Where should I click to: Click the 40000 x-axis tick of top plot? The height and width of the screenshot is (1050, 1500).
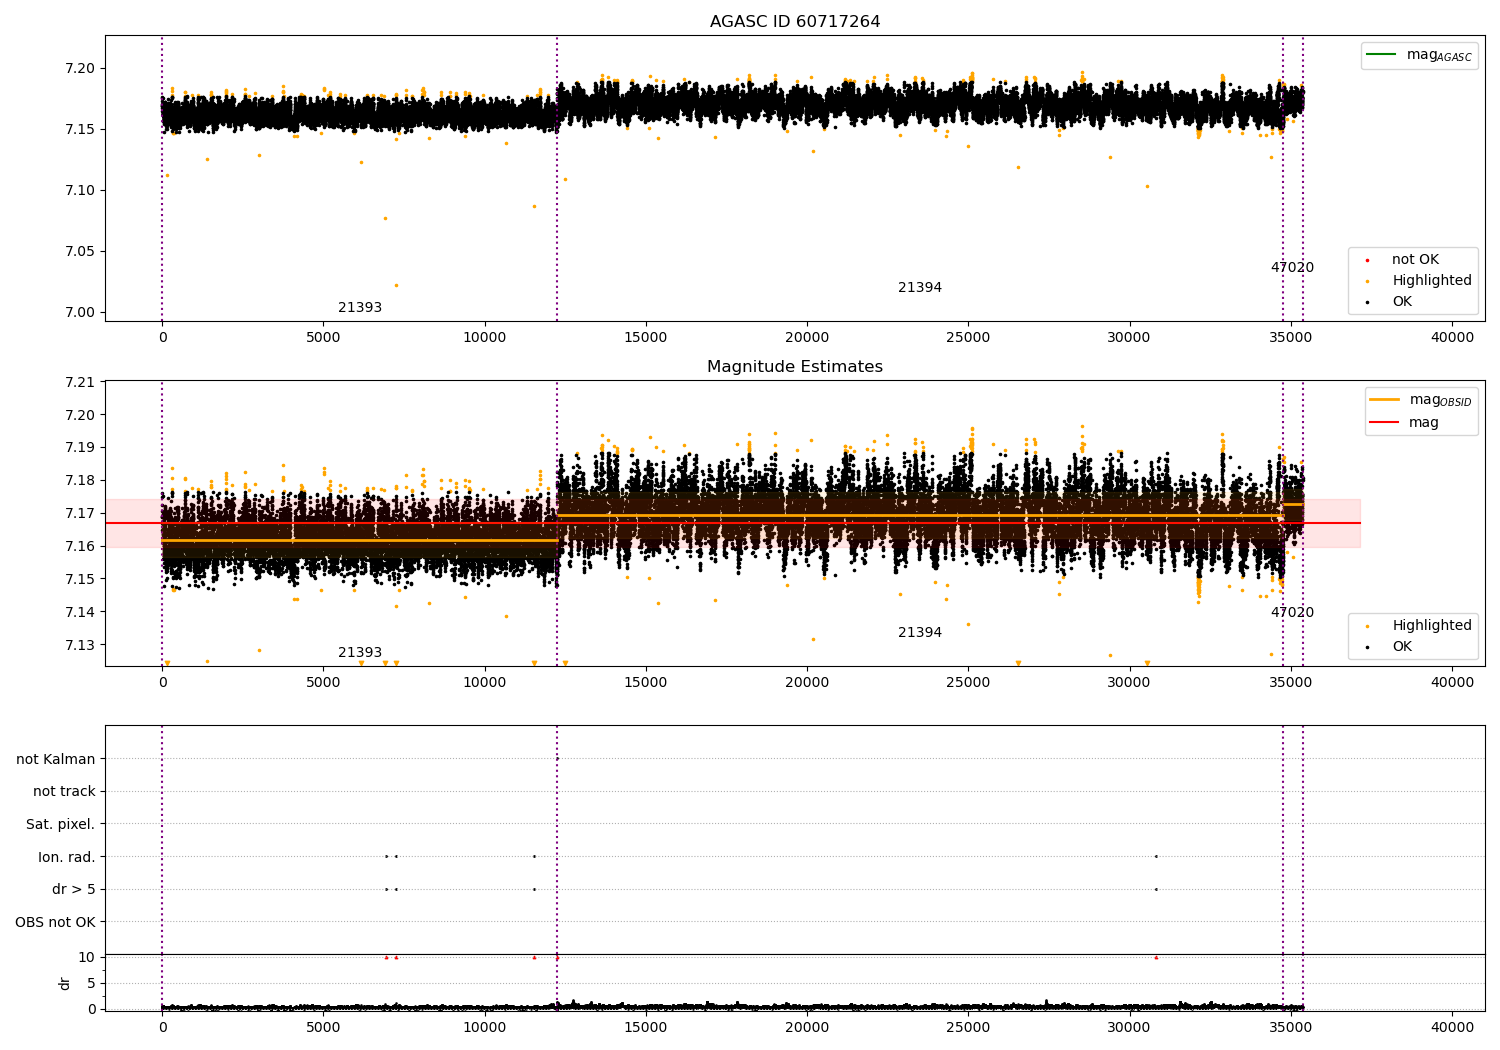(x=1452, y=338)
